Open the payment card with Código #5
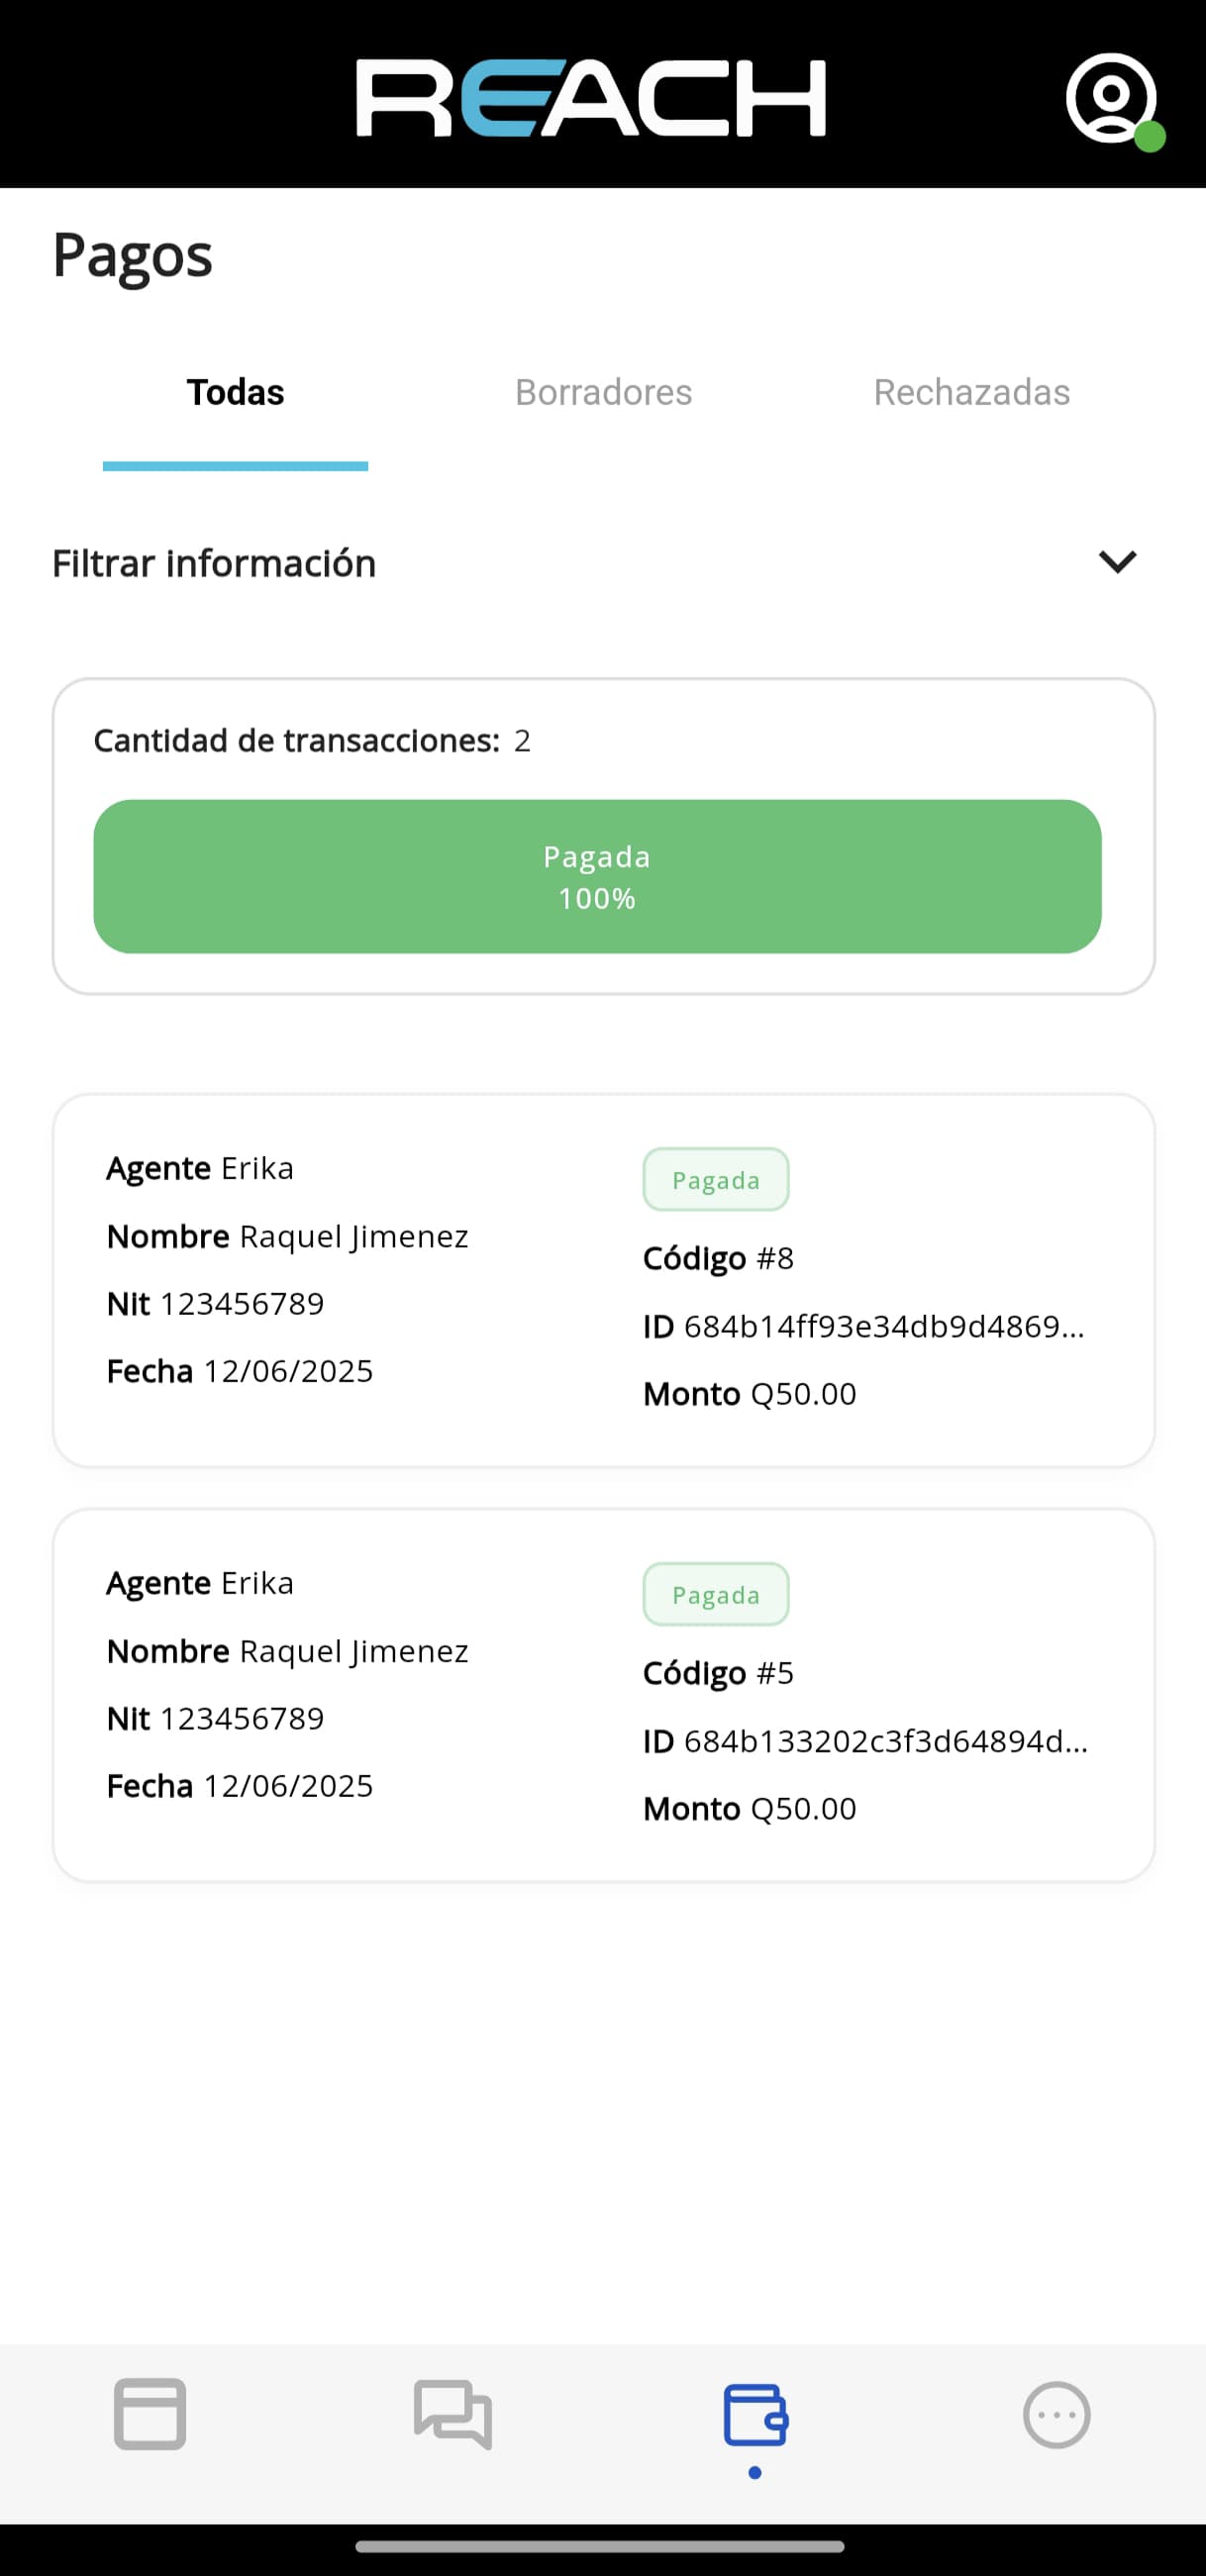This screenshot has height=2576, width=1206. point(603,1695)
